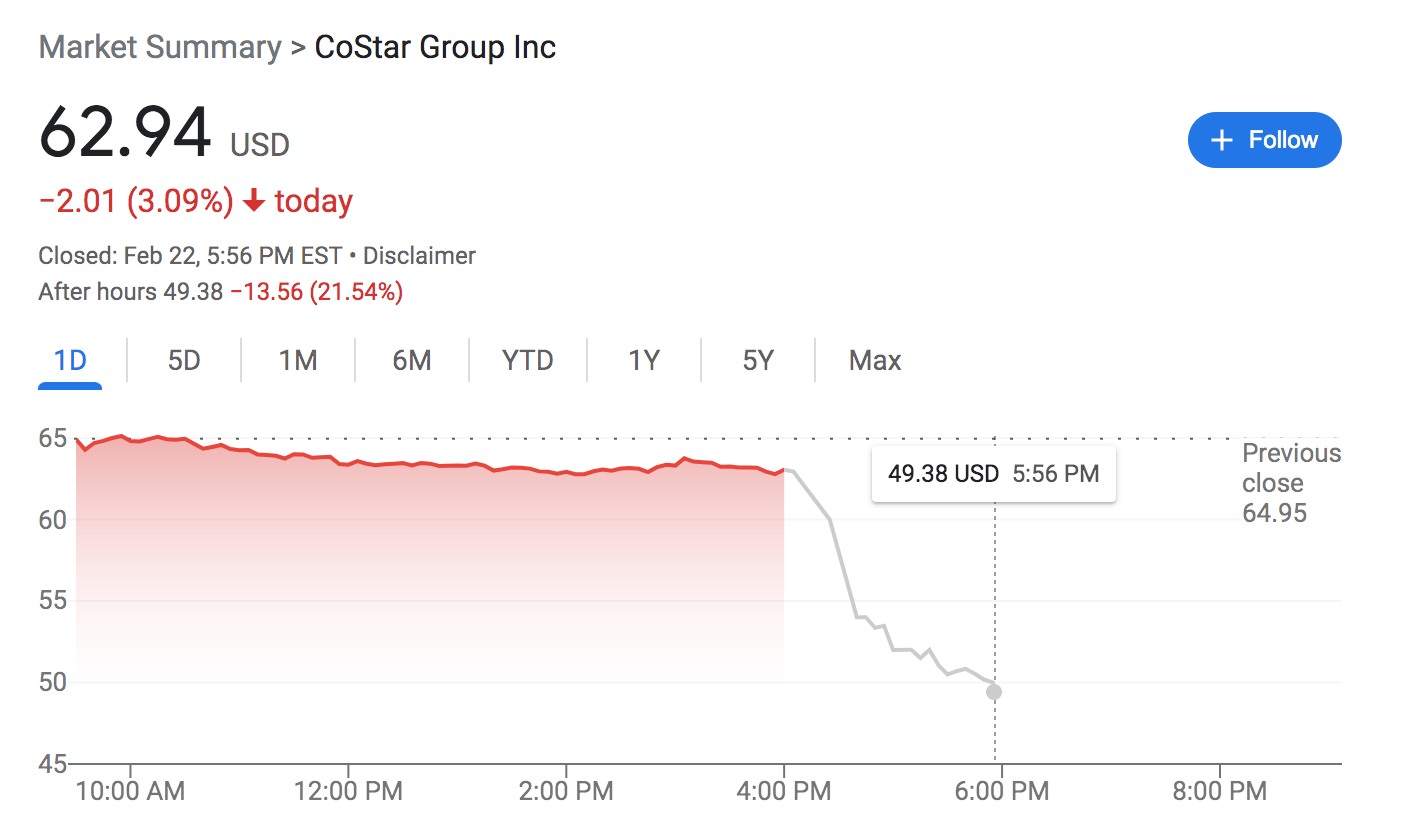Click the plus icon on Follow button
The image size is (1416, 832).
[x=1221, y=140]
